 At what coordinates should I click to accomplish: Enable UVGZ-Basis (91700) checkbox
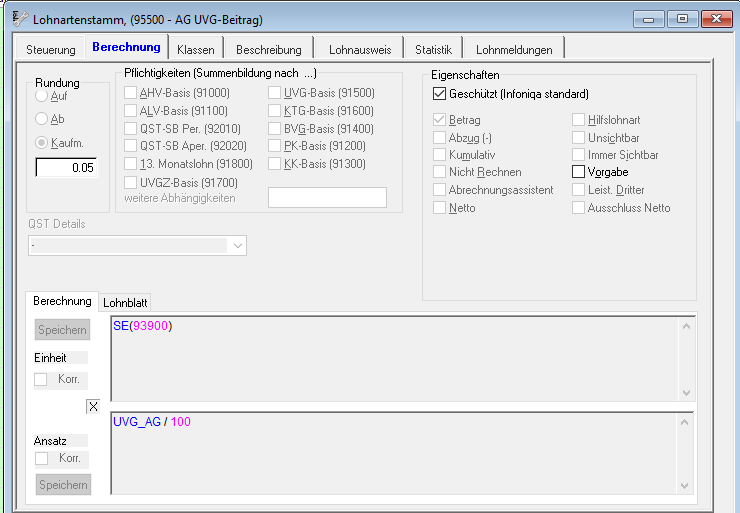coord(130,183)
